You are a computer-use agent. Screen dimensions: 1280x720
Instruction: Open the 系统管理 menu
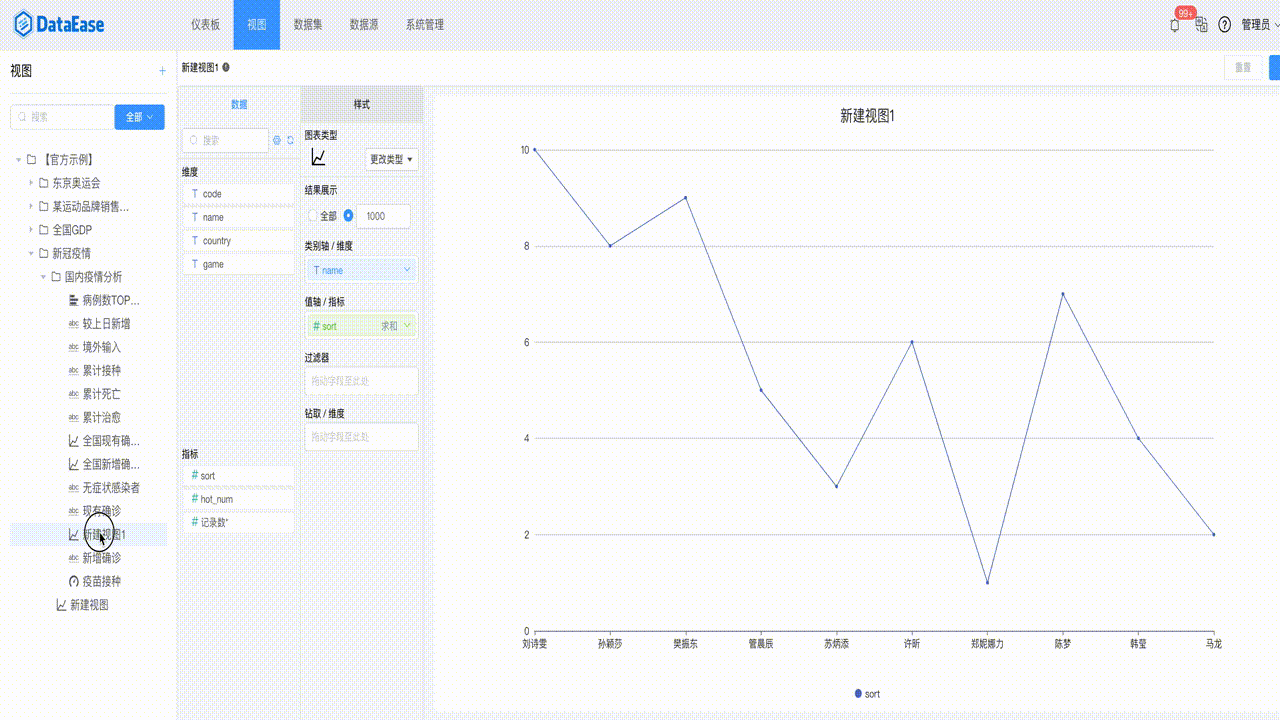[x=425, y=25]
